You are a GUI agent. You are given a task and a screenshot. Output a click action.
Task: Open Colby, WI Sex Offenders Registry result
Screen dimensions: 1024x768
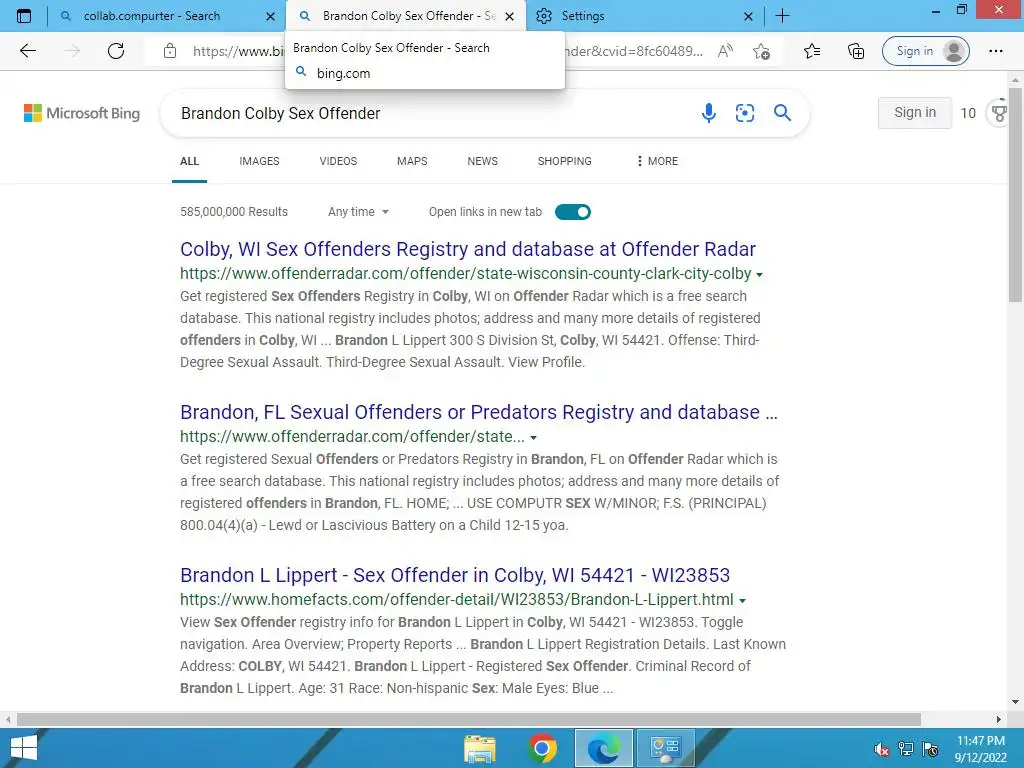coord(468,249)
